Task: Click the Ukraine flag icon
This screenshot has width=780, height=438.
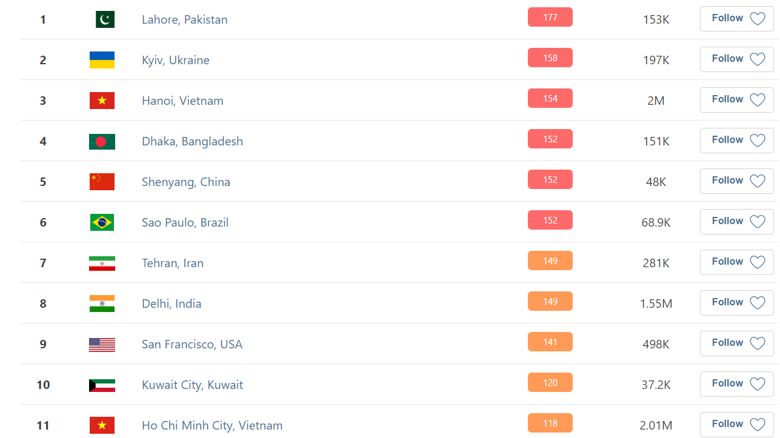Action: tap(102, 60)
